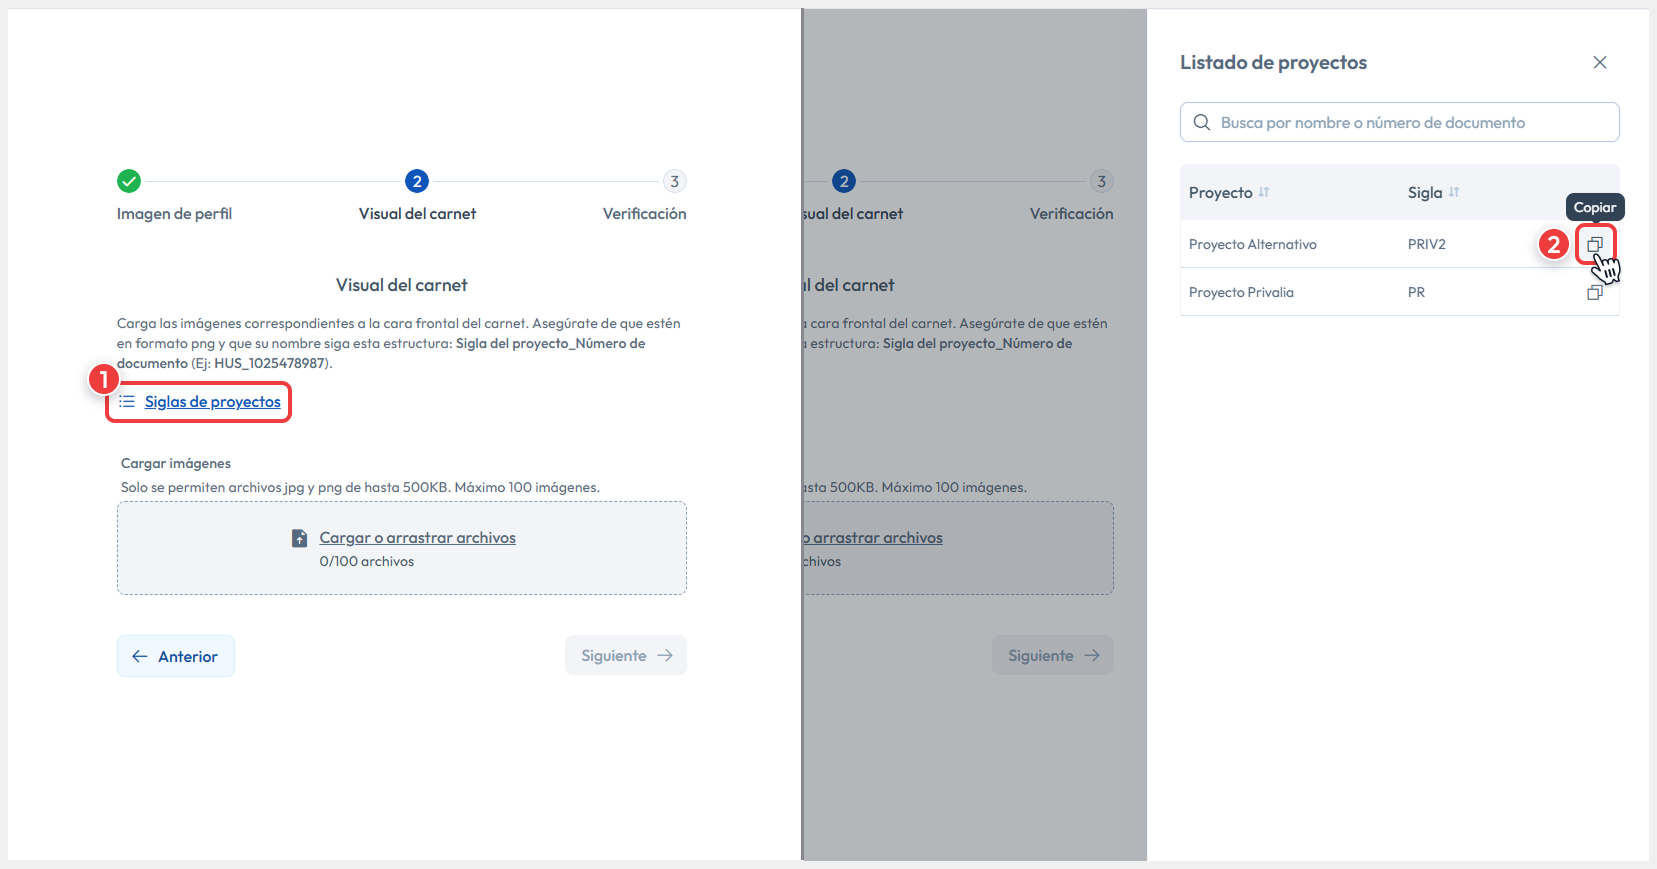Click the Imagen de perfil step label
Screen dimensions: 1657x869
tap(174, 214)
